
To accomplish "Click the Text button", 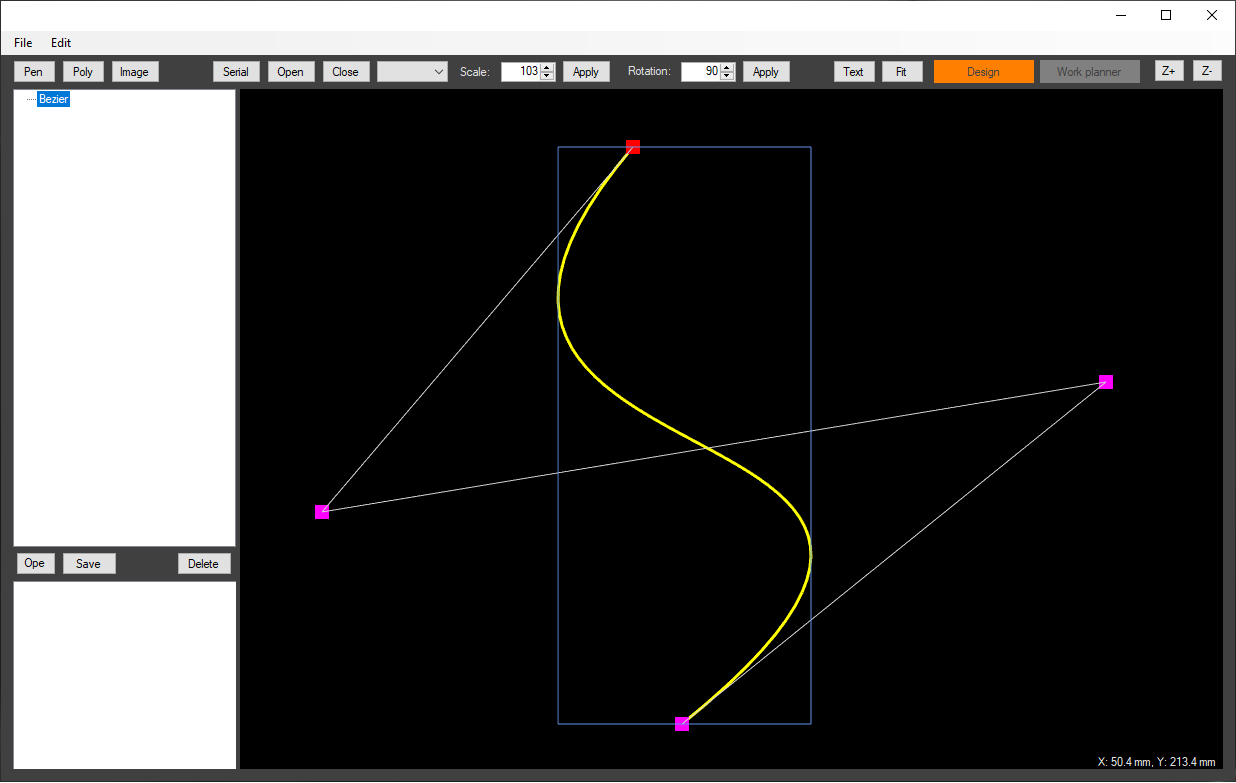I will click(x=854, y=71).
